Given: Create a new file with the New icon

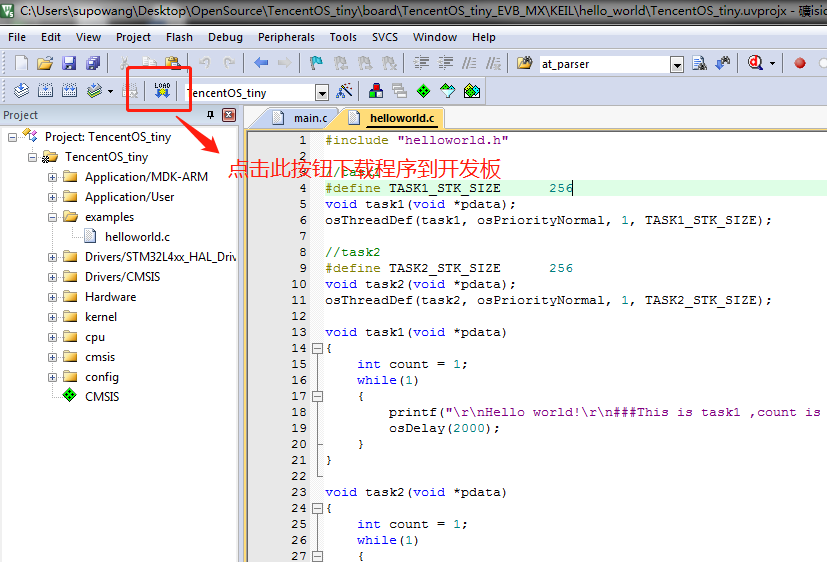Looking at the screenshot, I should point(22,63).
